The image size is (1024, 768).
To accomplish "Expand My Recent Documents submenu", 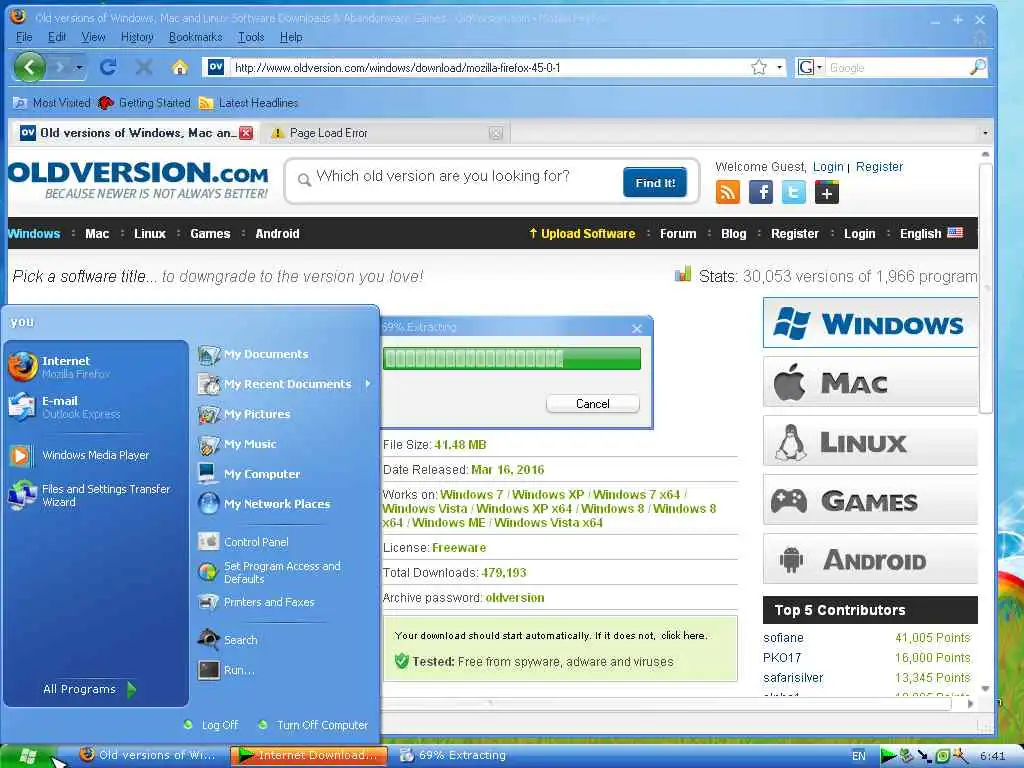I will [x=285, y=384].
